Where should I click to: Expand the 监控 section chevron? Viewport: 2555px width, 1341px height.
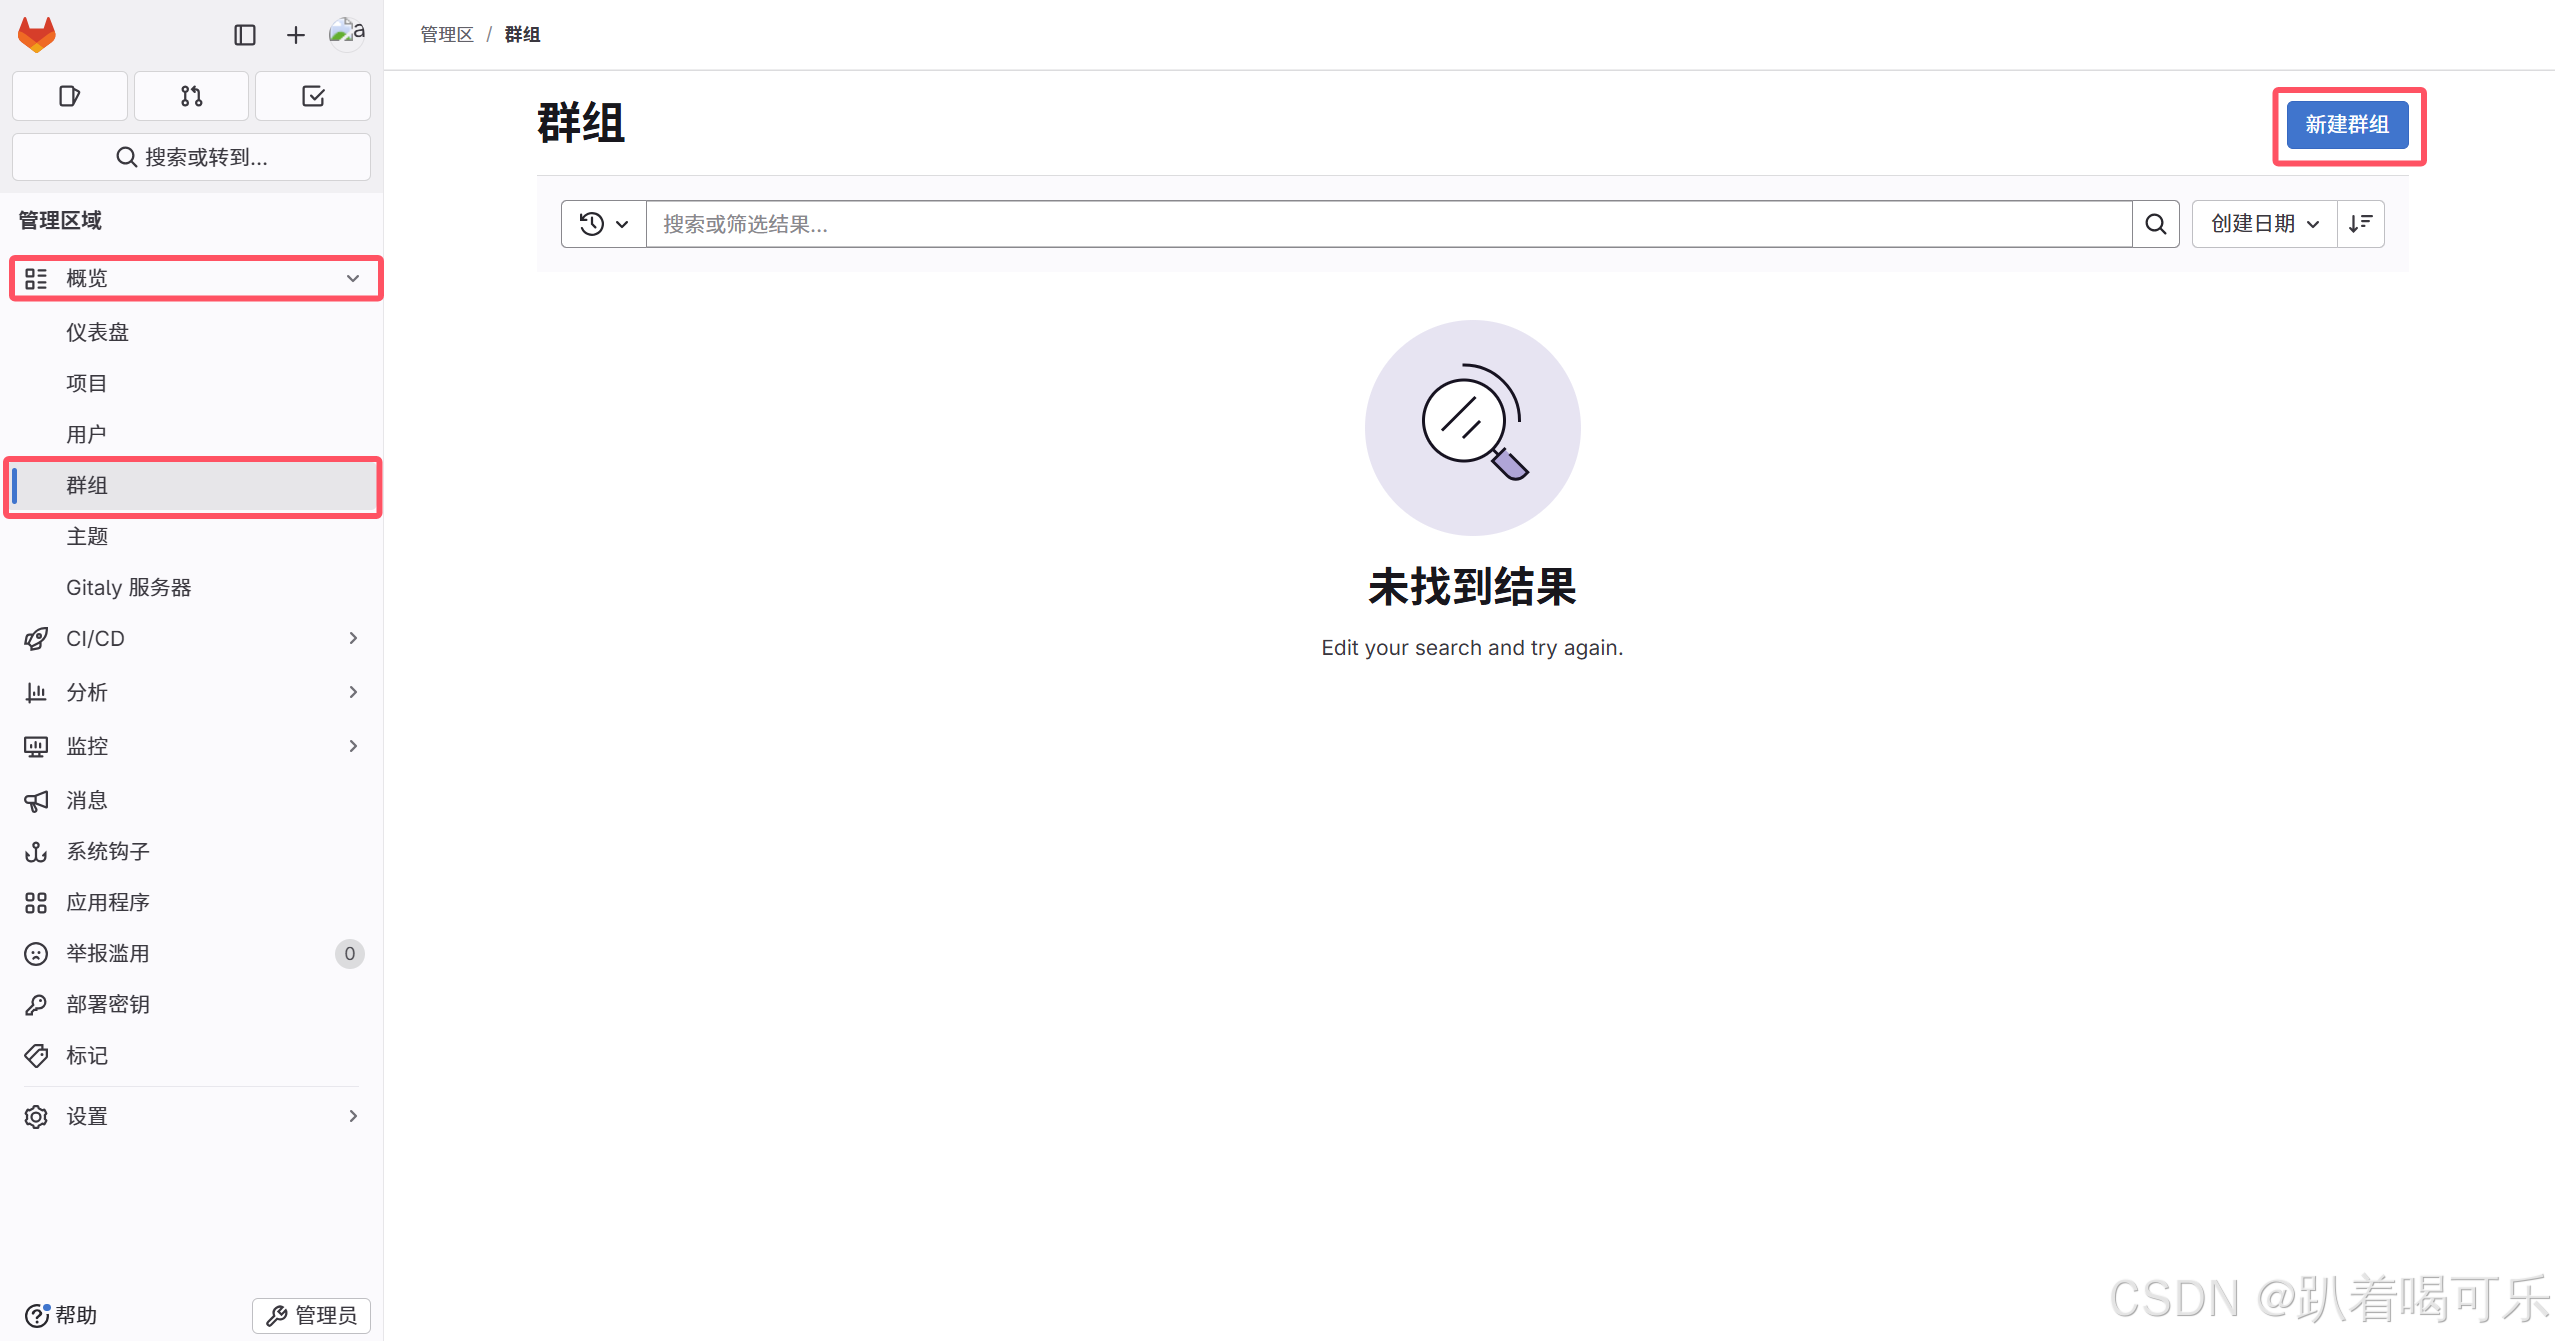(353, 747)
